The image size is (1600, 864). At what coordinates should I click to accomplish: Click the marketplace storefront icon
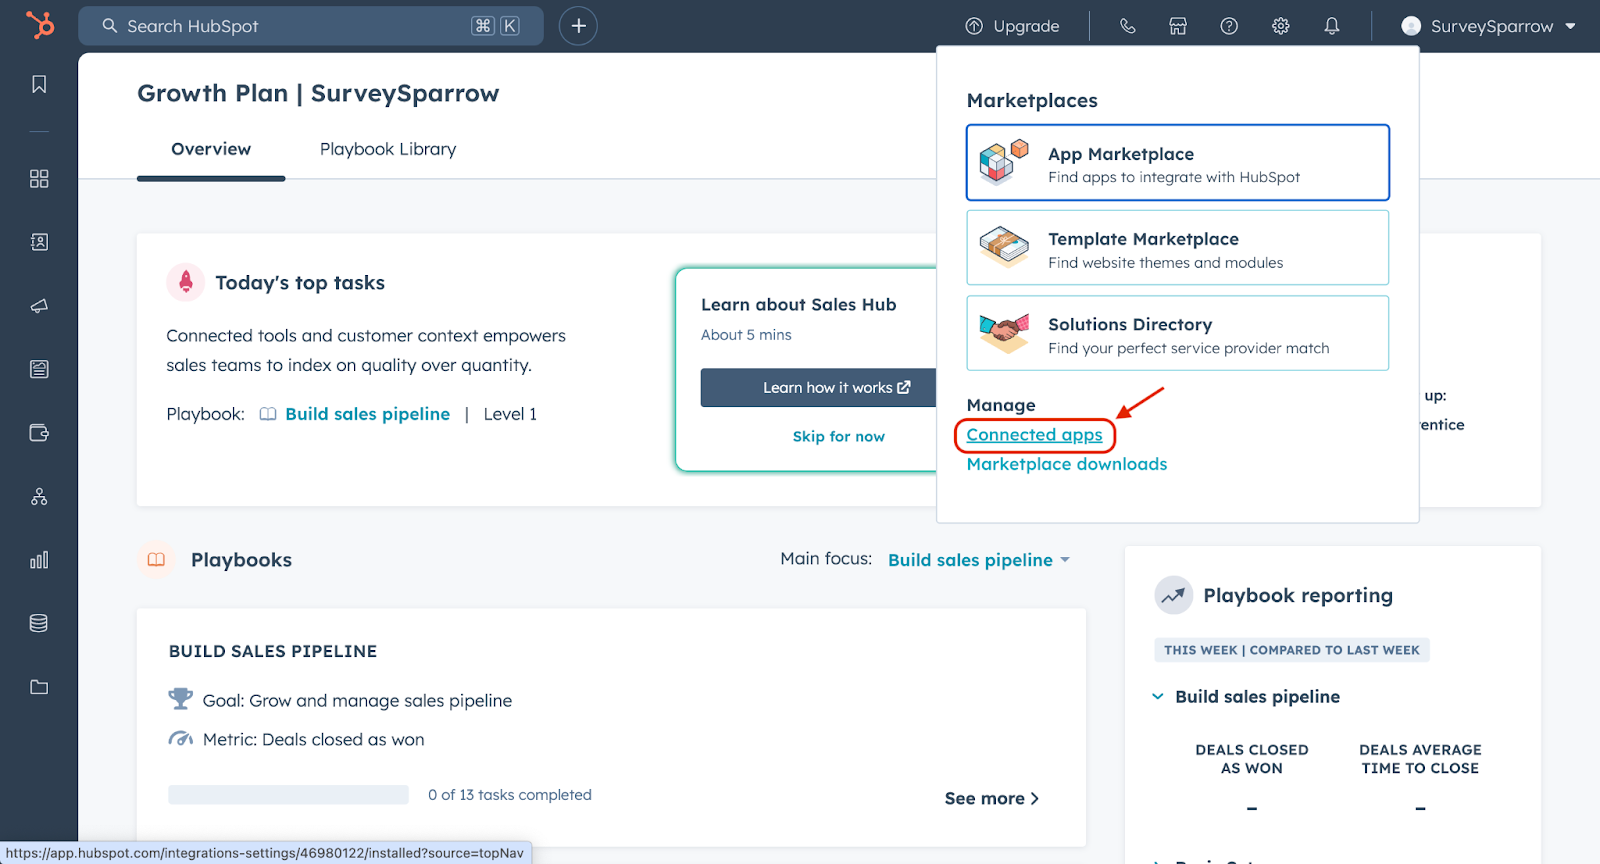(x=1178, y=26)
